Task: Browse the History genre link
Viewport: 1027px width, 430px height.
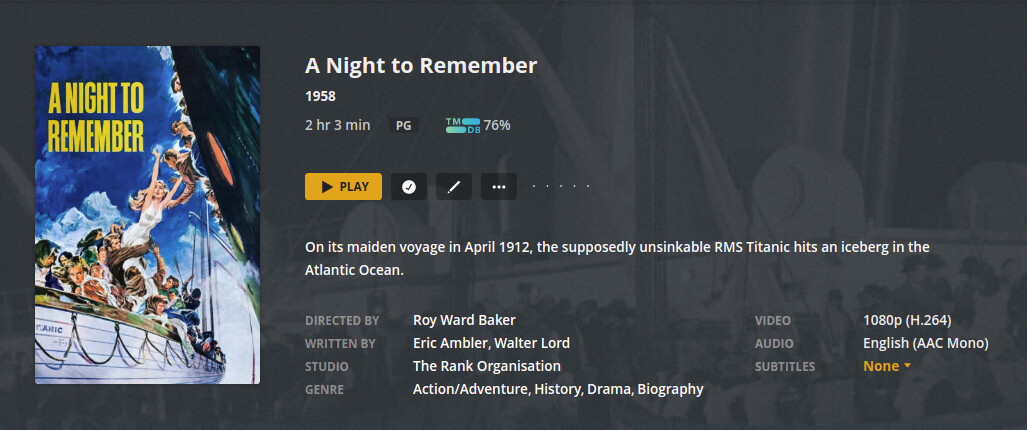Action: click(556, 389)
